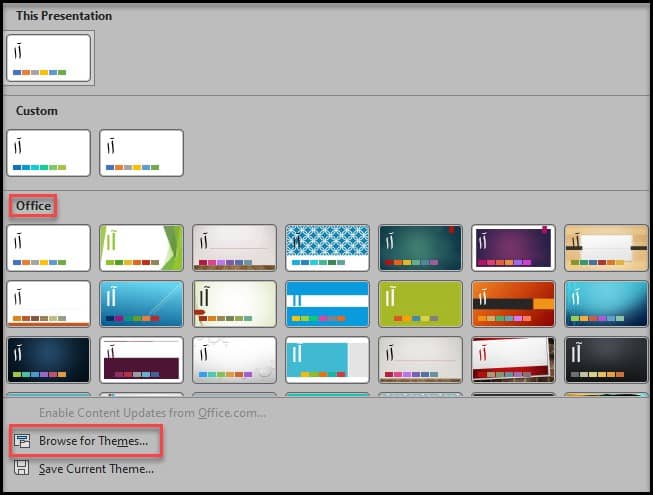Select the current theme under This Presentation

pyautogui.click(x=48, y=57)
